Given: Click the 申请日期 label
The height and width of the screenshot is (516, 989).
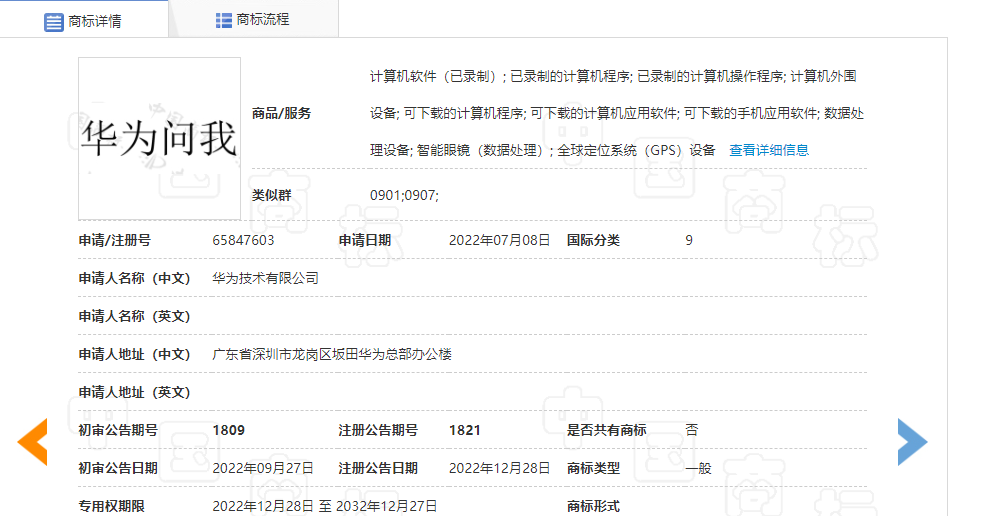Looking at the screenshot, I should [365, 240].
